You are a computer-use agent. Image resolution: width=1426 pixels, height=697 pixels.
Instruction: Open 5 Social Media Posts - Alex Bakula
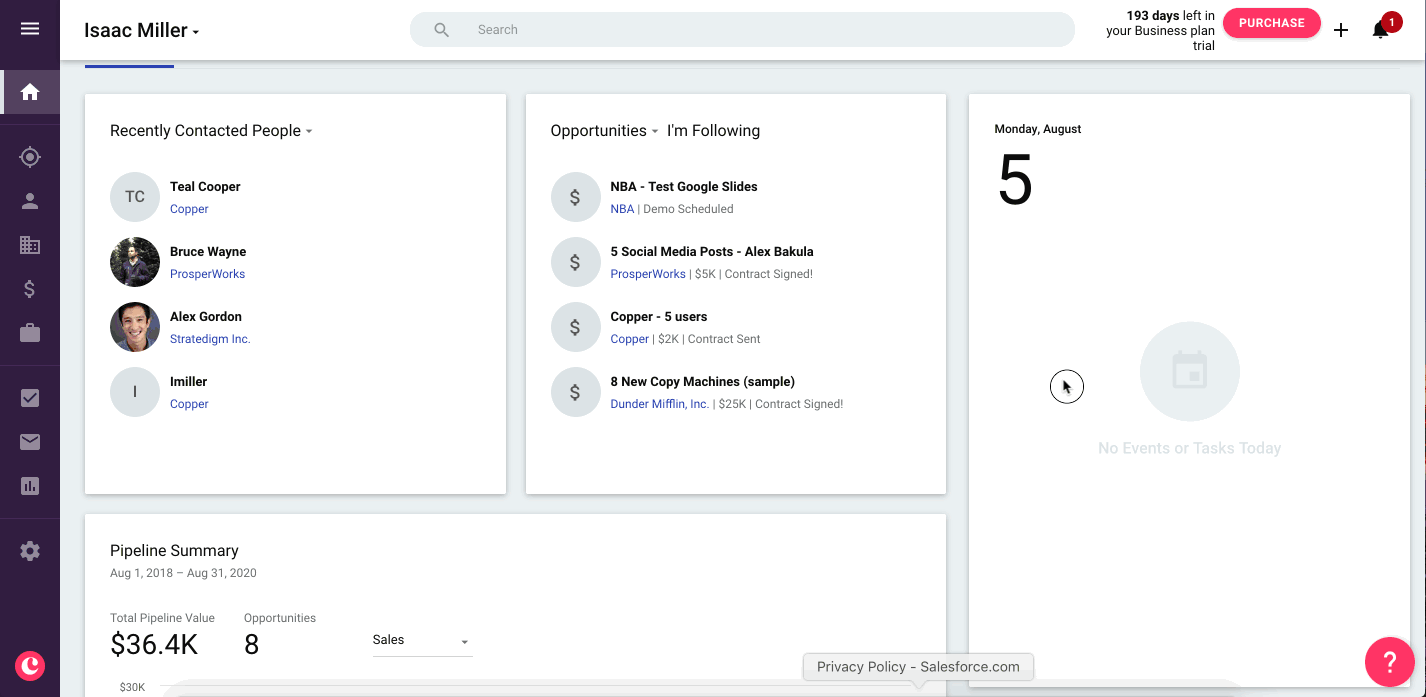click(x=712, y=252)
